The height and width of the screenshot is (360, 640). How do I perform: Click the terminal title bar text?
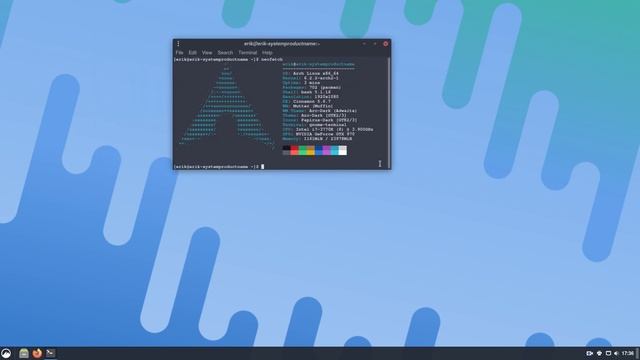pyautogui.click(x=282, y=44)
